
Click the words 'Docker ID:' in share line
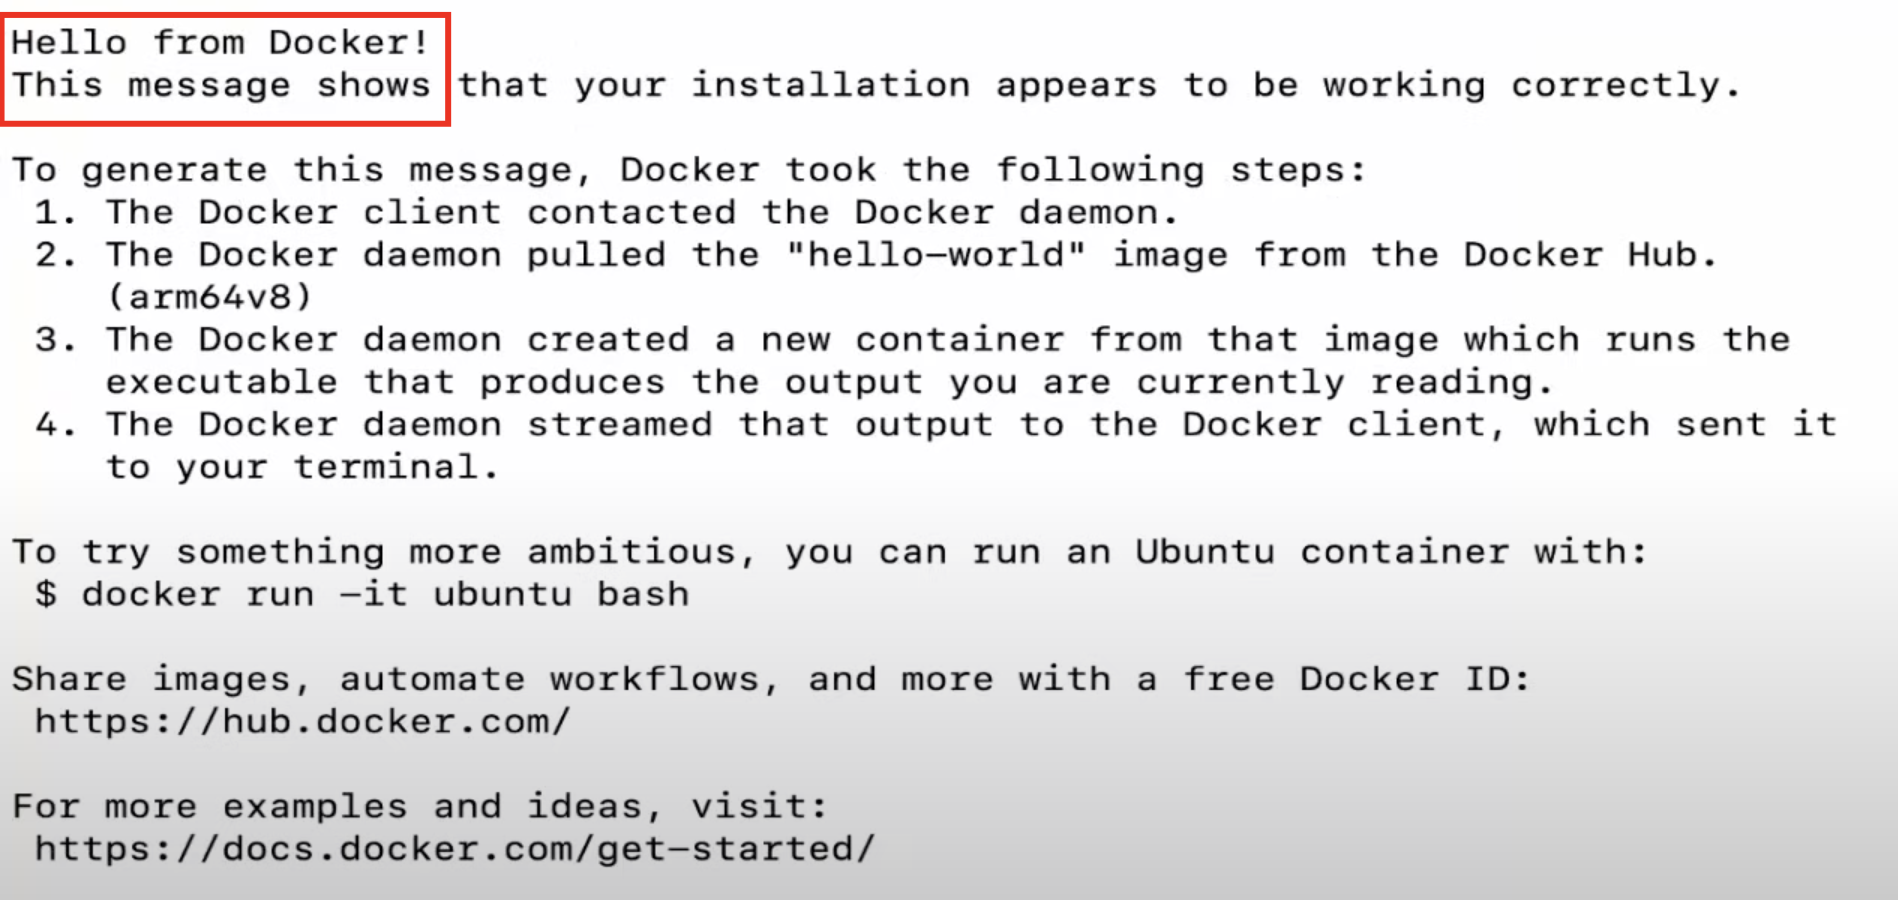[x=1415, y=679]
